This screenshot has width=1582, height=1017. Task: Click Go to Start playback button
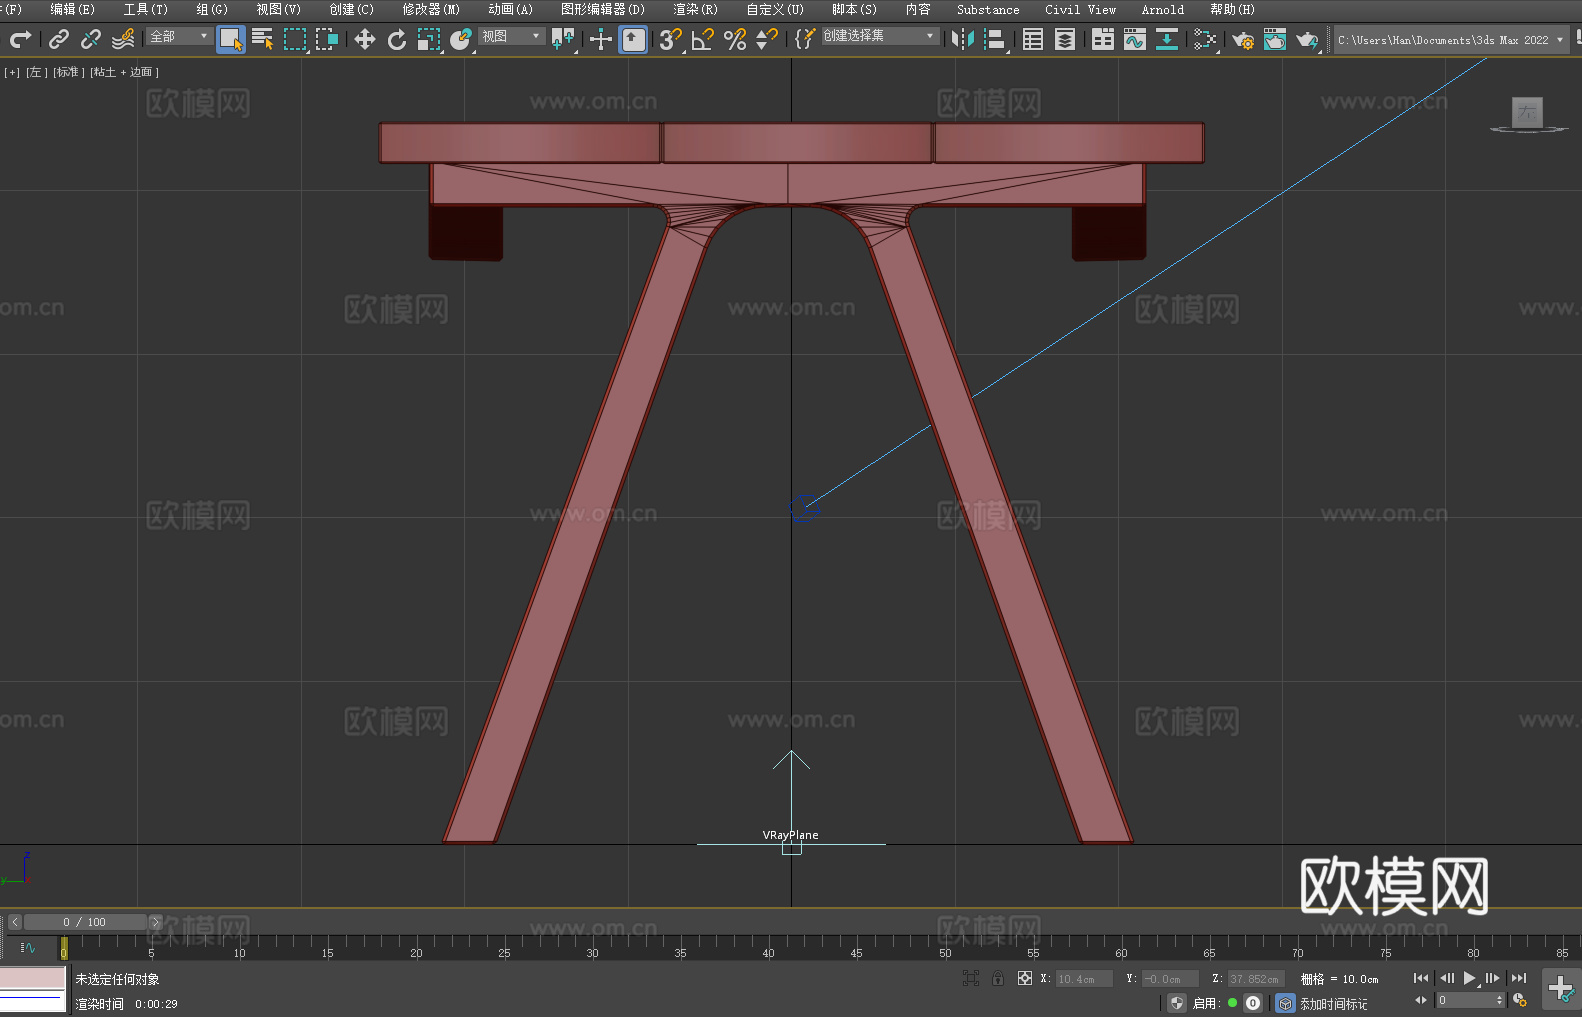tap(1421, 978)
